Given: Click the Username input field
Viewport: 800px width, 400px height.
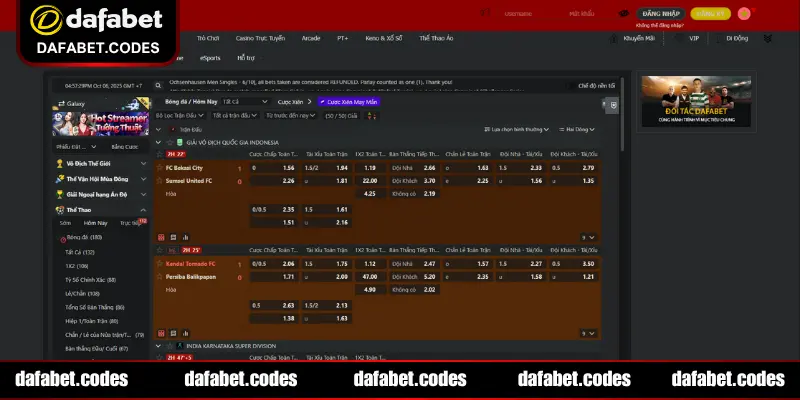Looking at the screenshot, I should (518, 14).
